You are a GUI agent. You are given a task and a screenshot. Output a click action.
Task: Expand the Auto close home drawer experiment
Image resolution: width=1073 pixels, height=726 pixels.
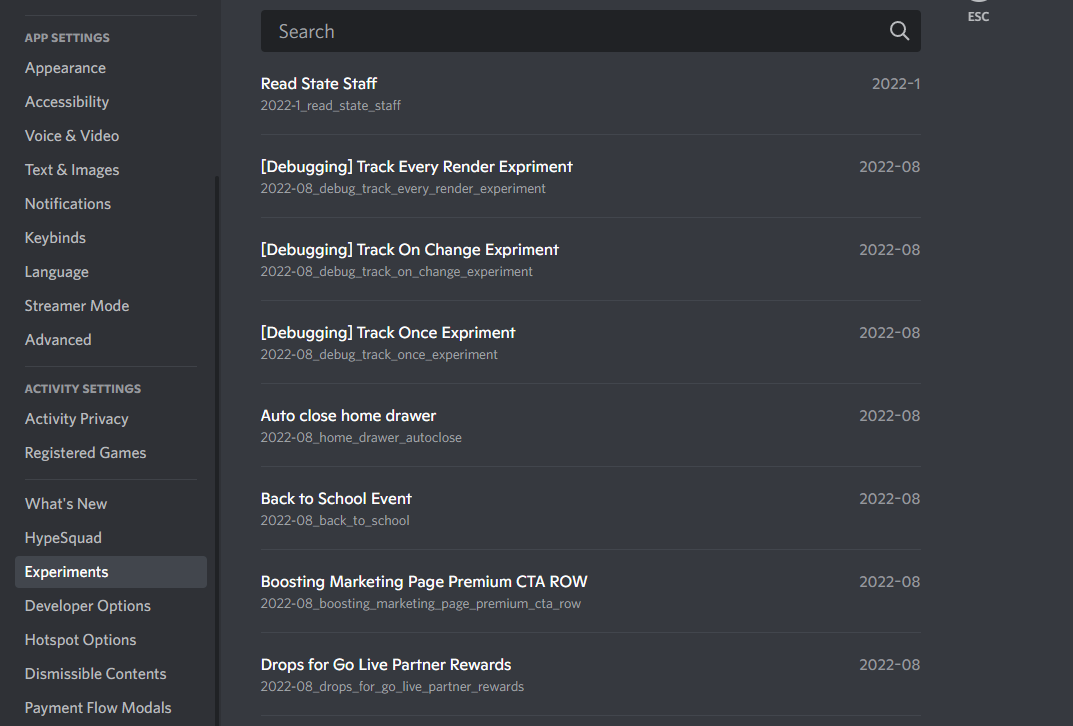click(x=591, y=426)
